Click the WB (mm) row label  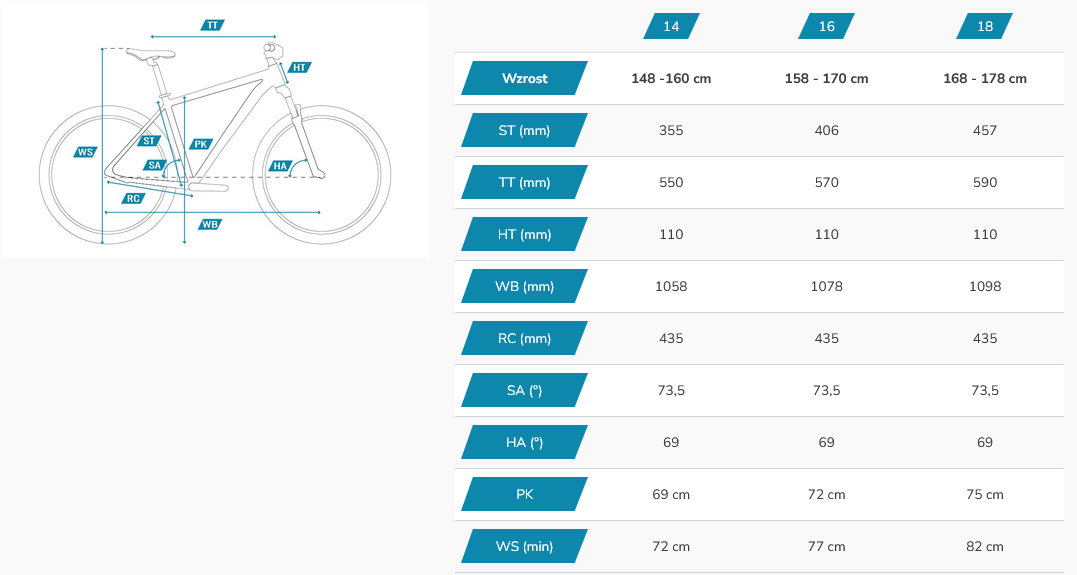524,286
